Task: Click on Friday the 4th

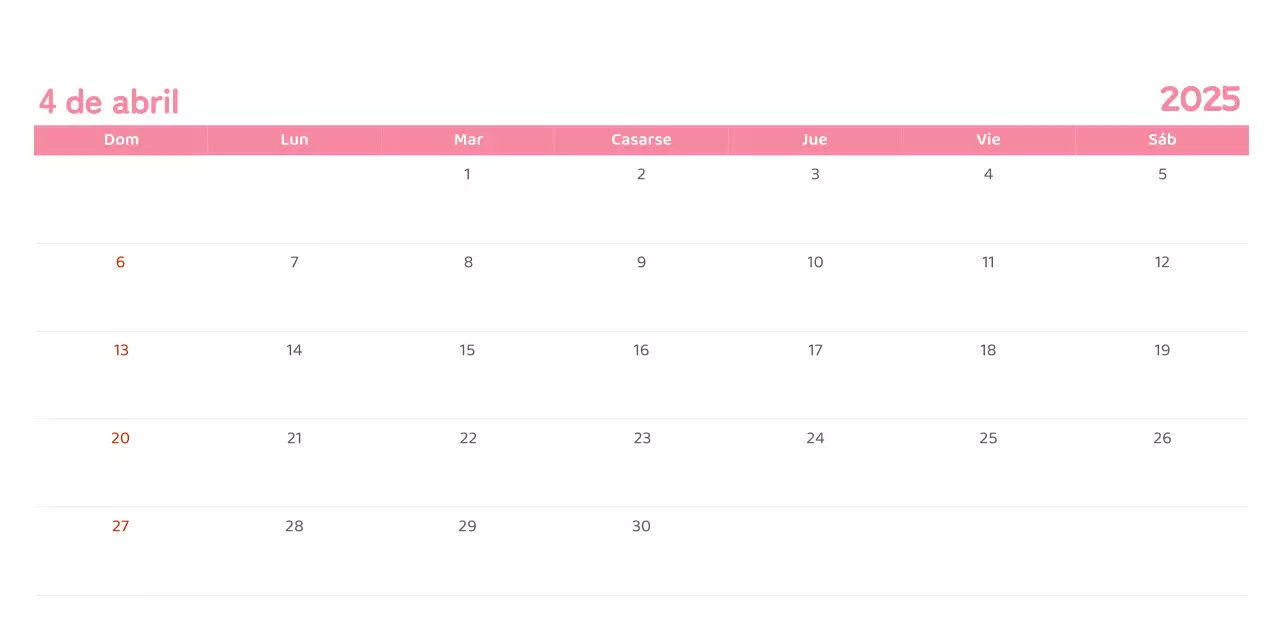Action: point(988,174)
